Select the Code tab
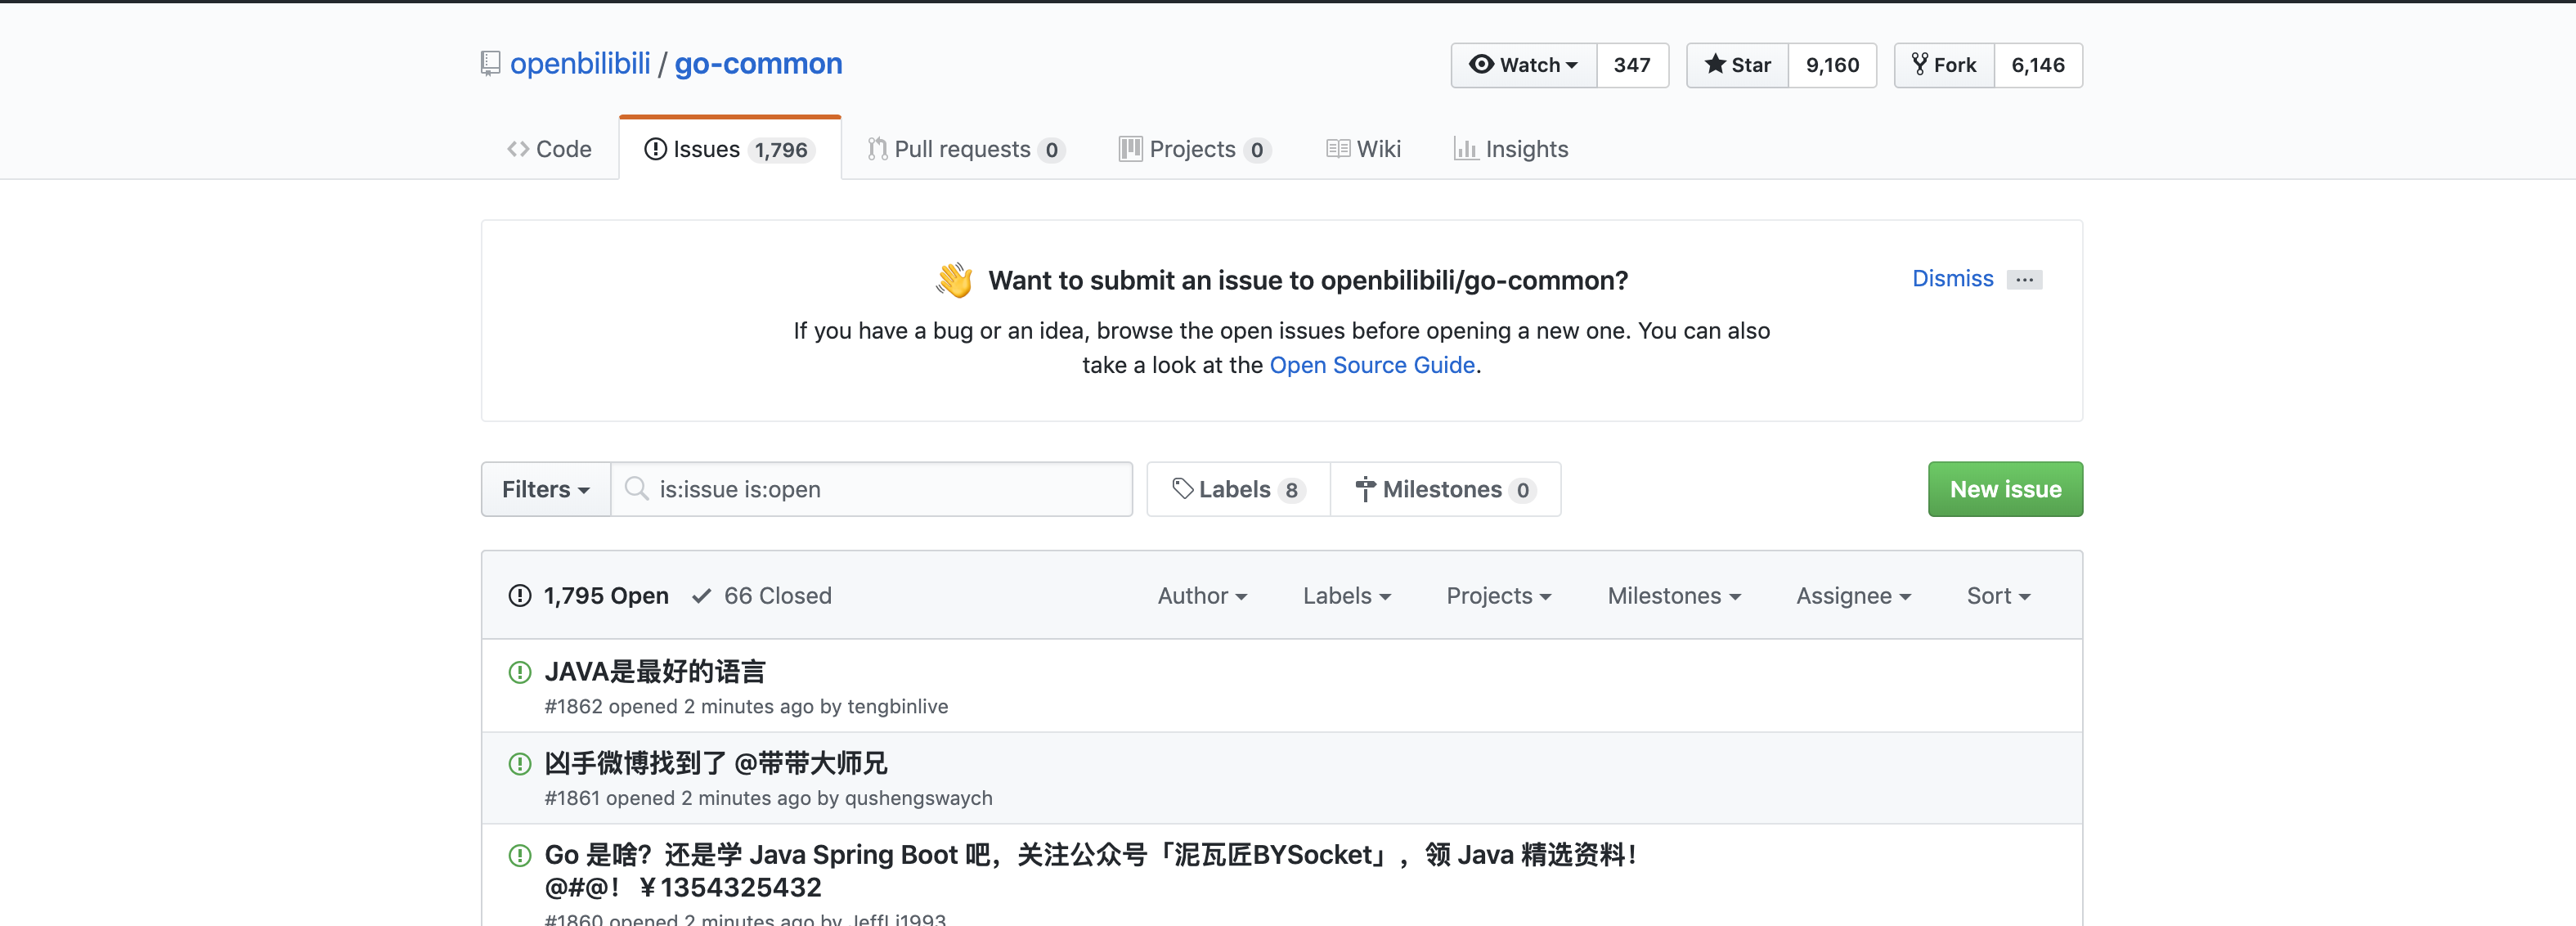Viewport: 2576px width, 926px height. point(550,148)
